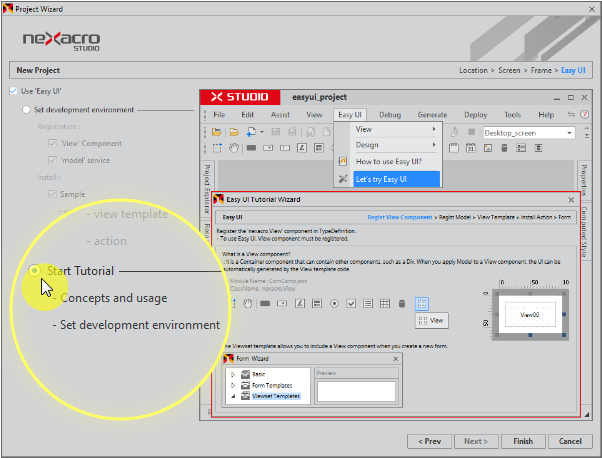
Task: Toggle the Use 'Easy UI' checkbox
Action: (12, 91)
